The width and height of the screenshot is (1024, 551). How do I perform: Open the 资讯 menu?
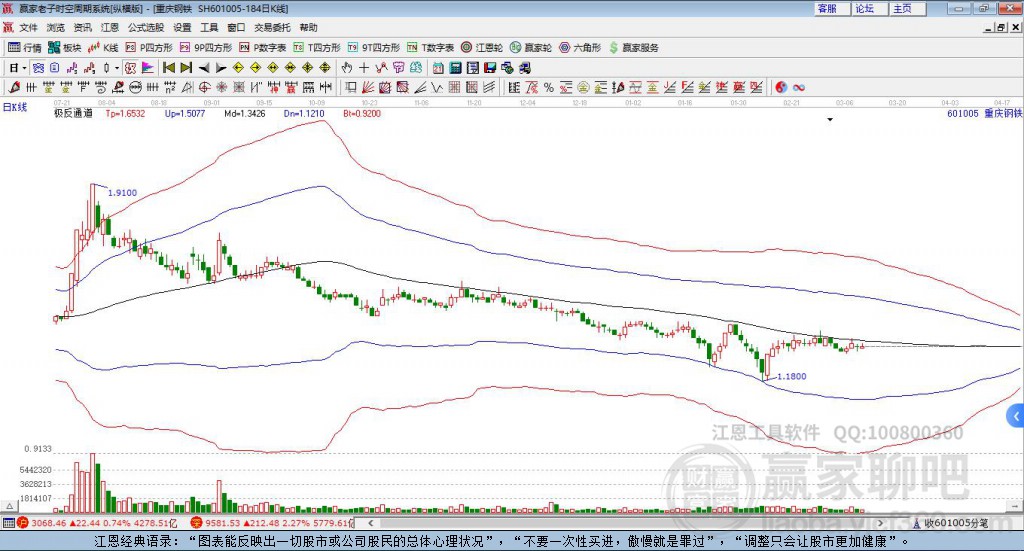coord(82,27)
